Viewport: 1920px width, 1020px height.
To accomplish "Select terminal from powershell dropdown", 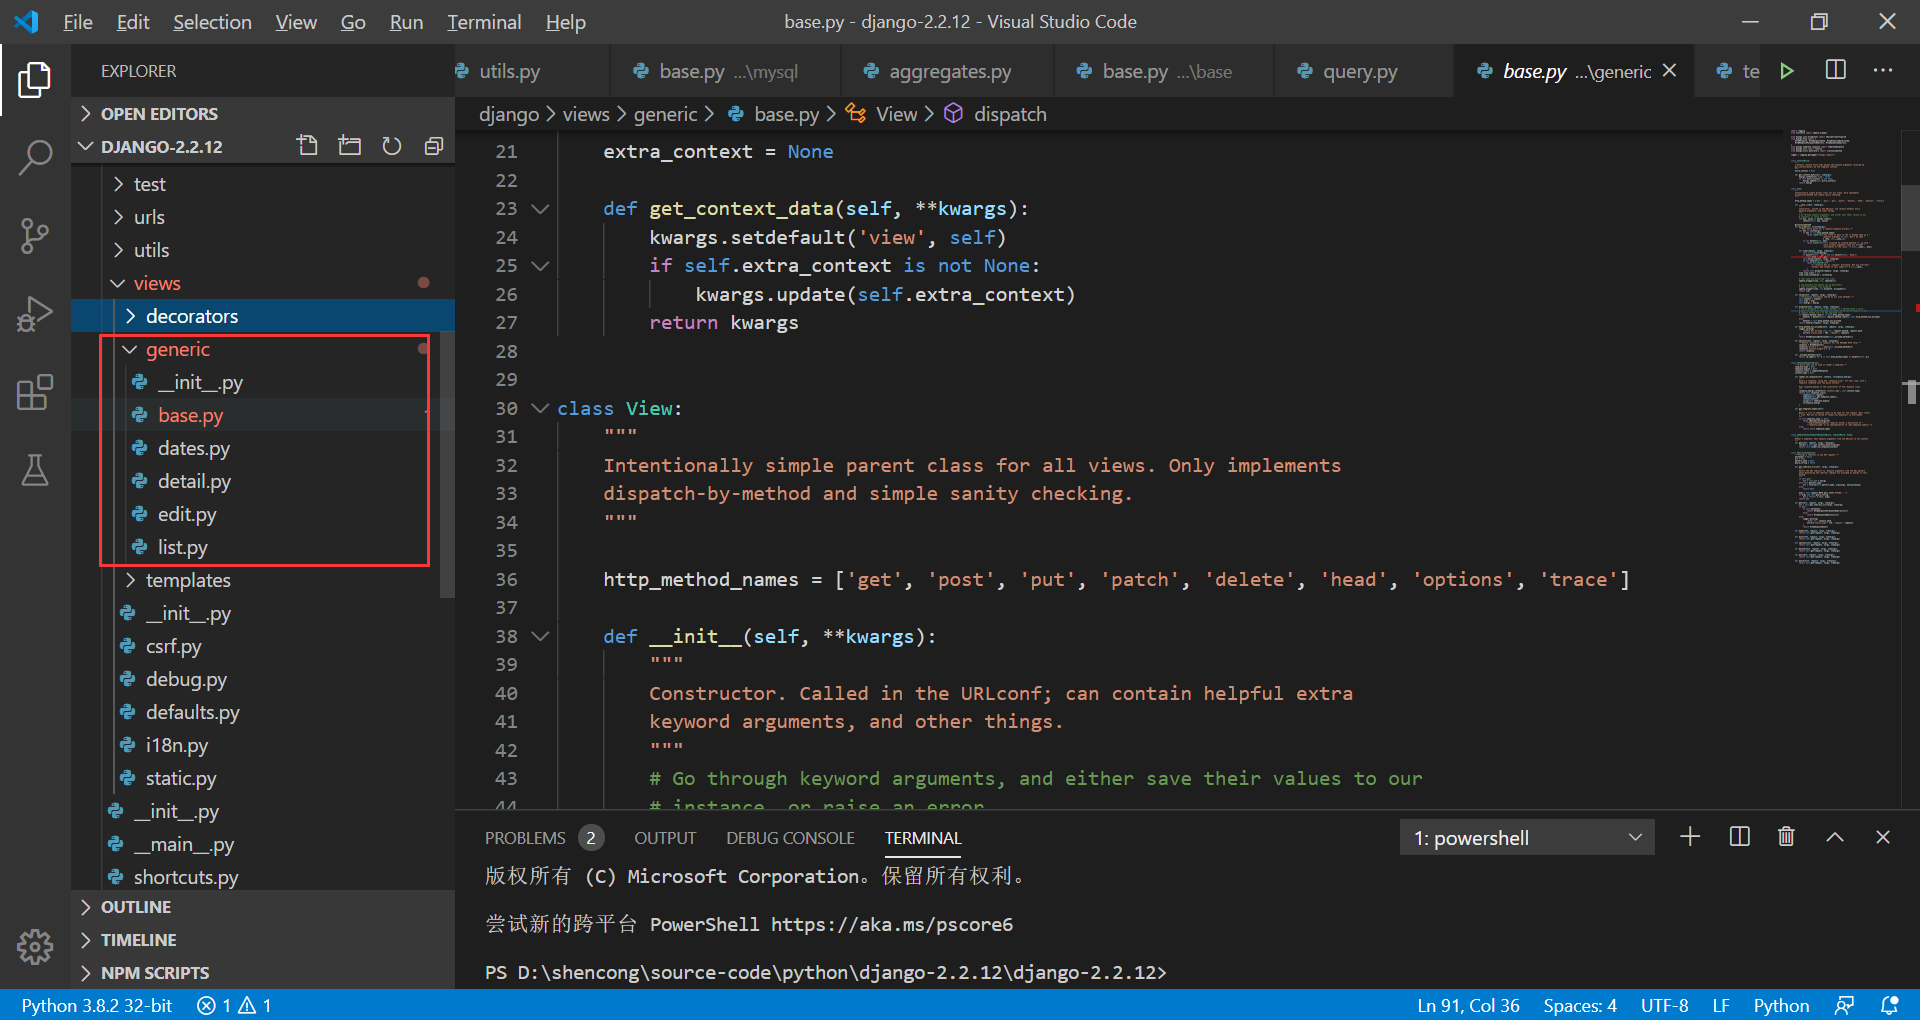I will (x=1527, y=838).
